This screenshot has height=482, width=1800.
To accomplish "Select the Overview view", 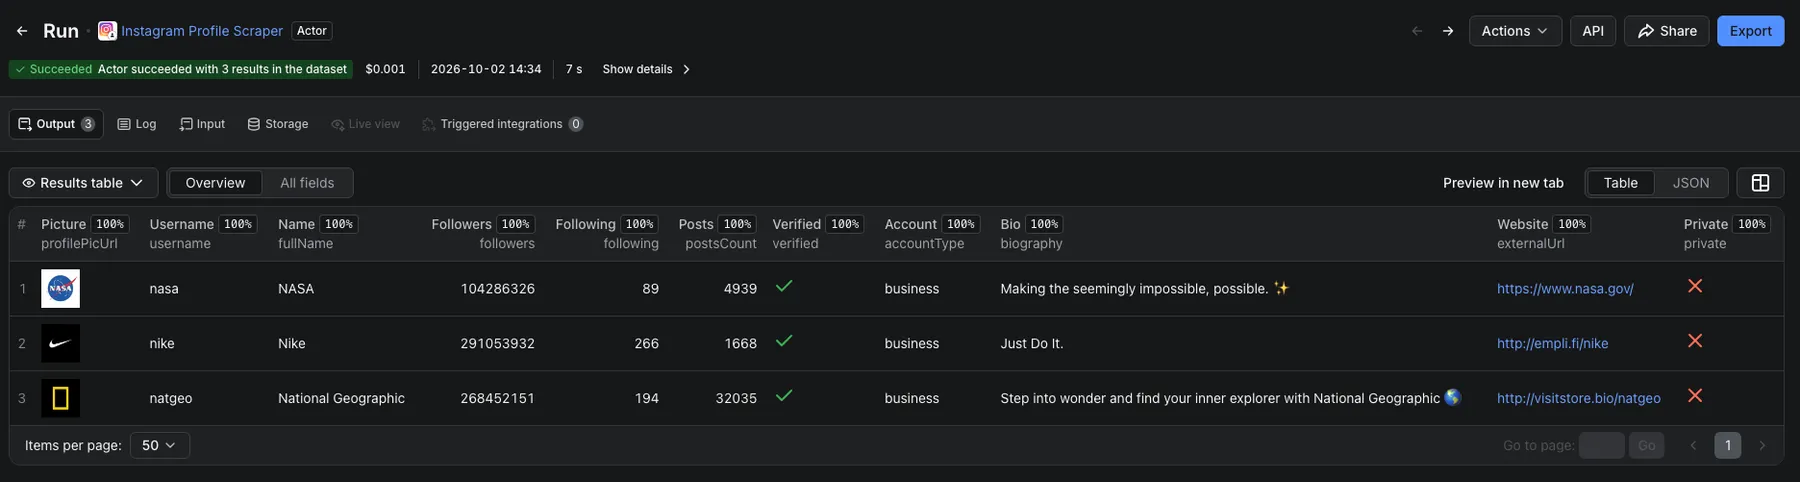I will click(x=215, y=183).
